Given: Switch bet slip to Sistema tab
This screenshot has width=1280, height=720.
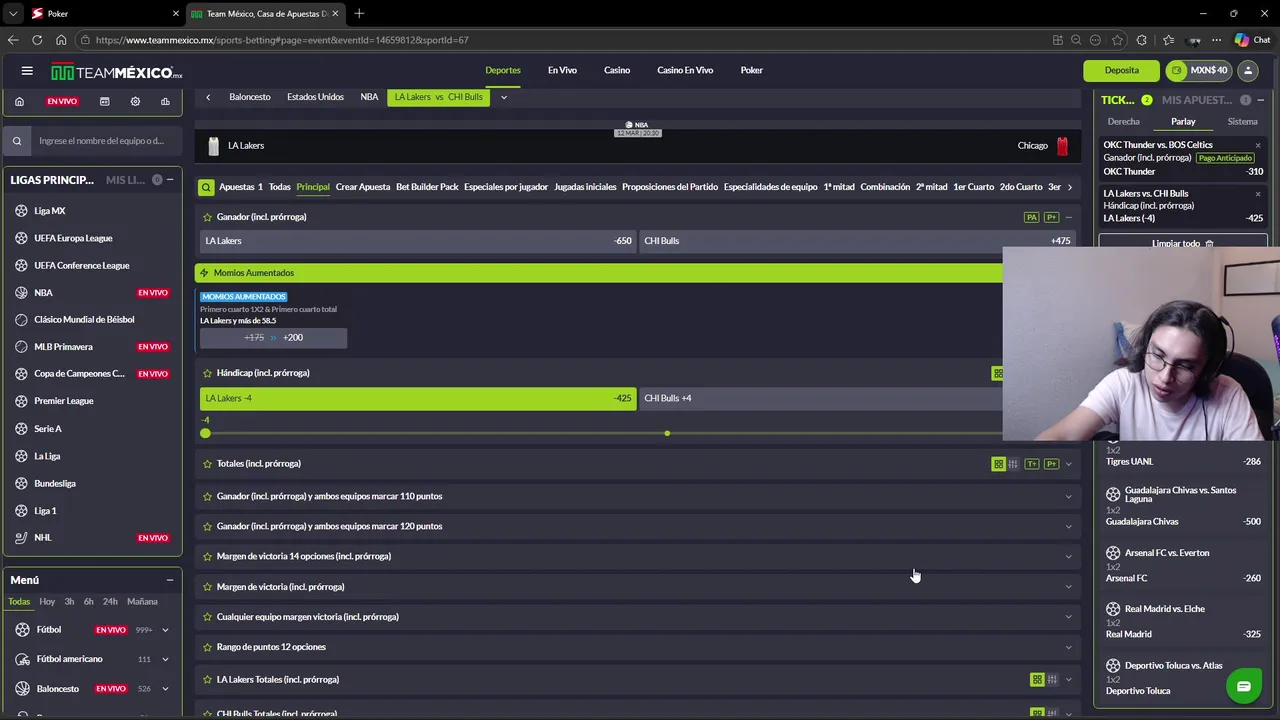Looking at the screenshot, I should point(1242,122).
